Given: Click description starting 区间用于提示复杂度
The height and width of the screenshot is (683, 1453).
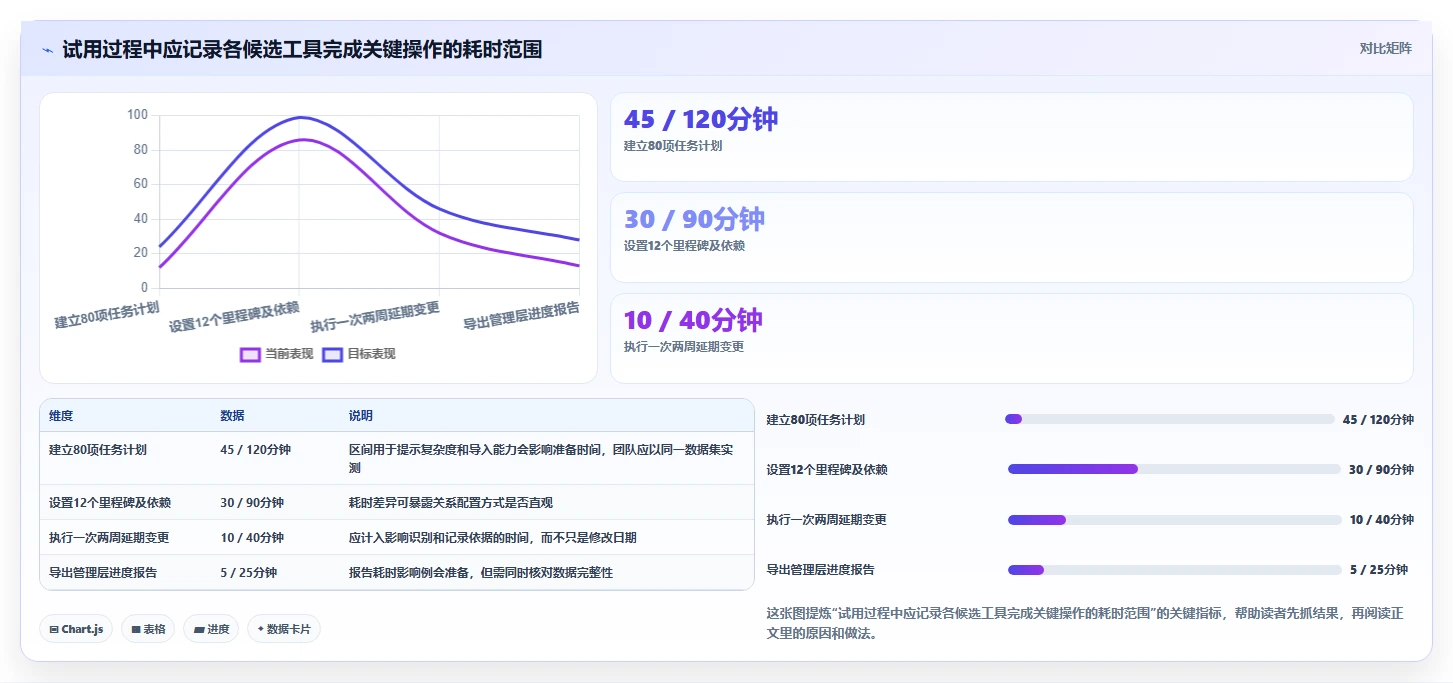Looking at the screenshot, I should (x=542, y=459).
